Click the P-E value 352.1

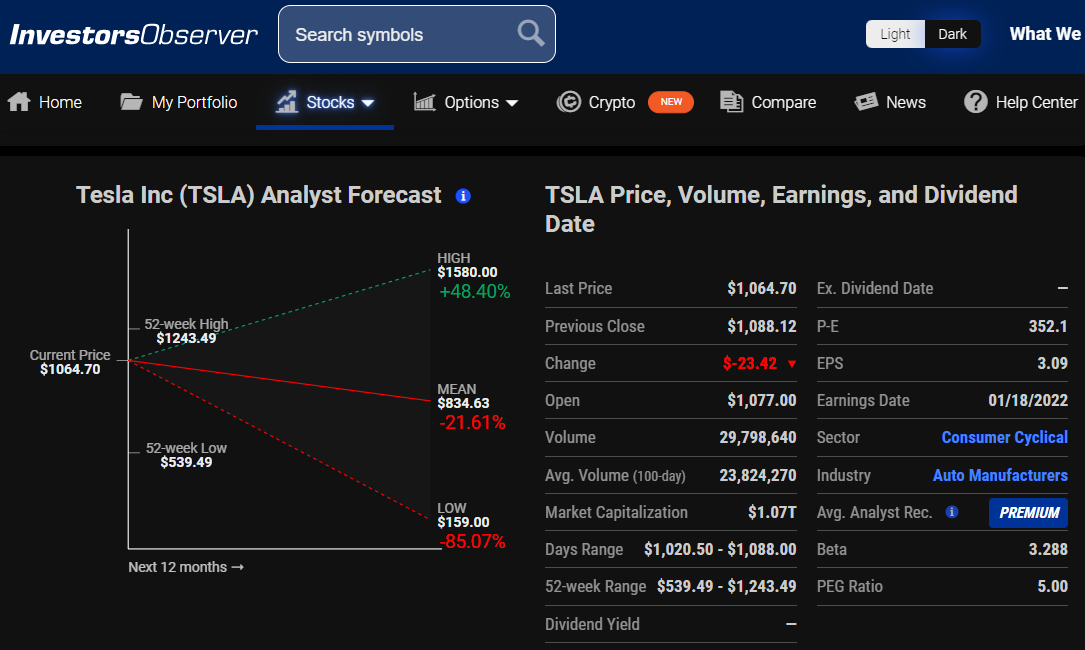click(x=1048, y=326)
